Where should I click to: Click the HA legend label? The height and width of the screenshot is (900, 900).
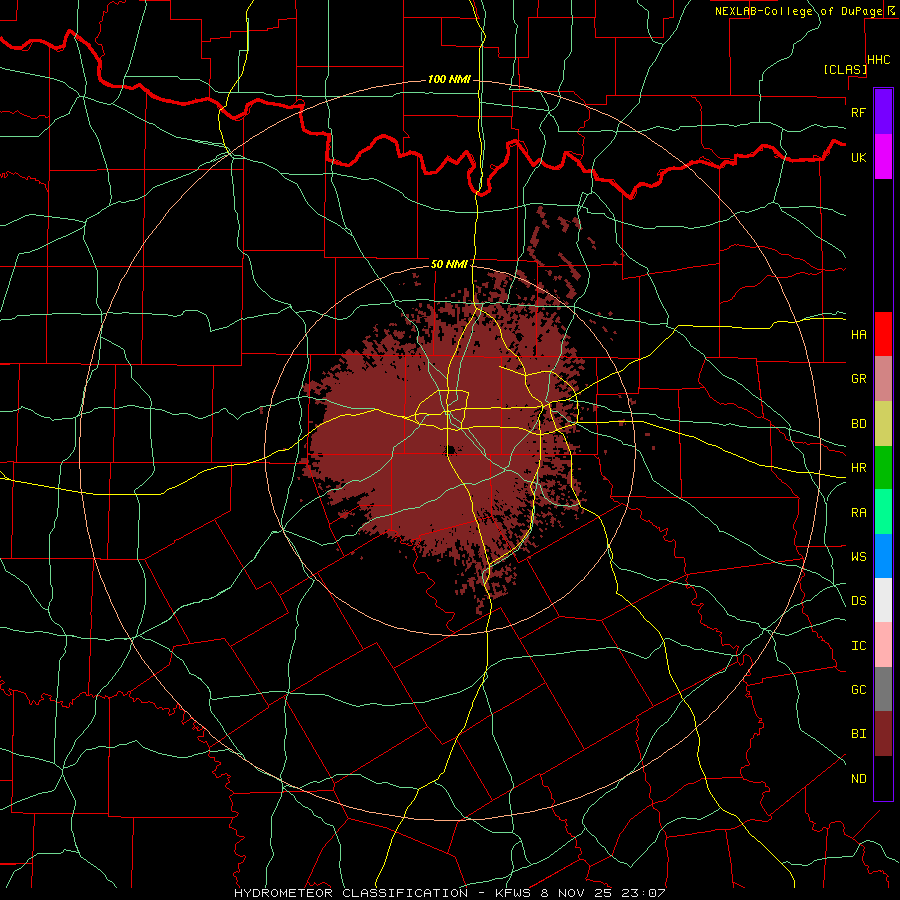point(859,334)
